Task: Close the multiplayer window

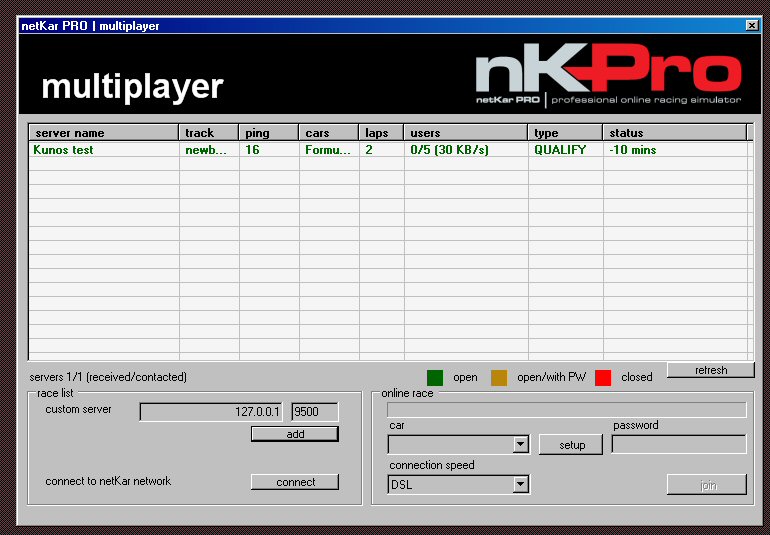Action: 751,26
